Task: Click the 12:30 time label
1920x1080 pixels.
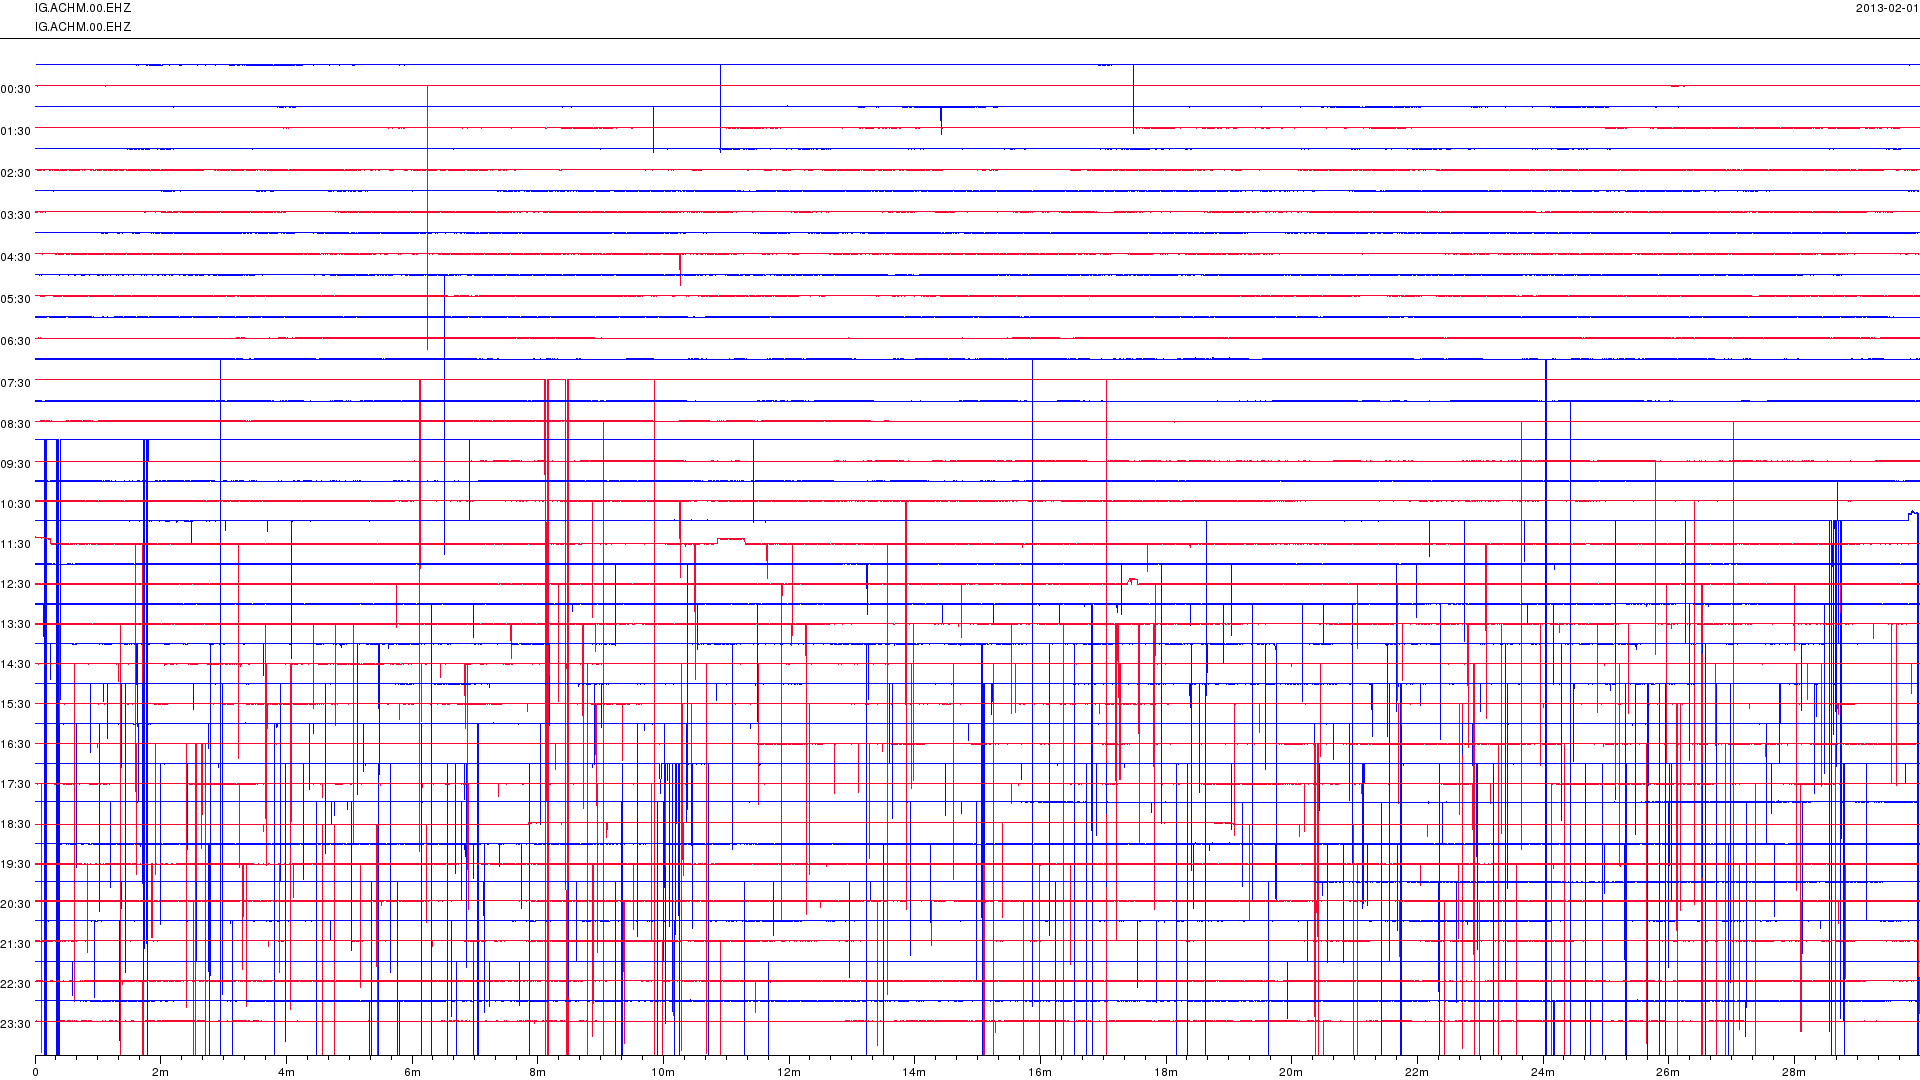Action: [x=16, y=584]
